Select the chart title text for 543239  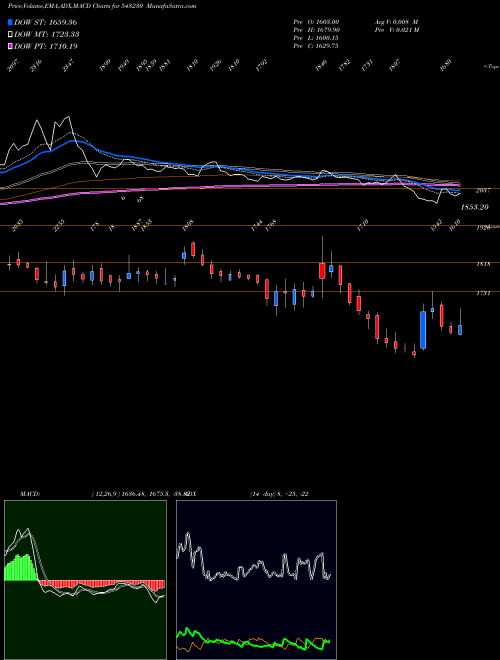point(102,6)
